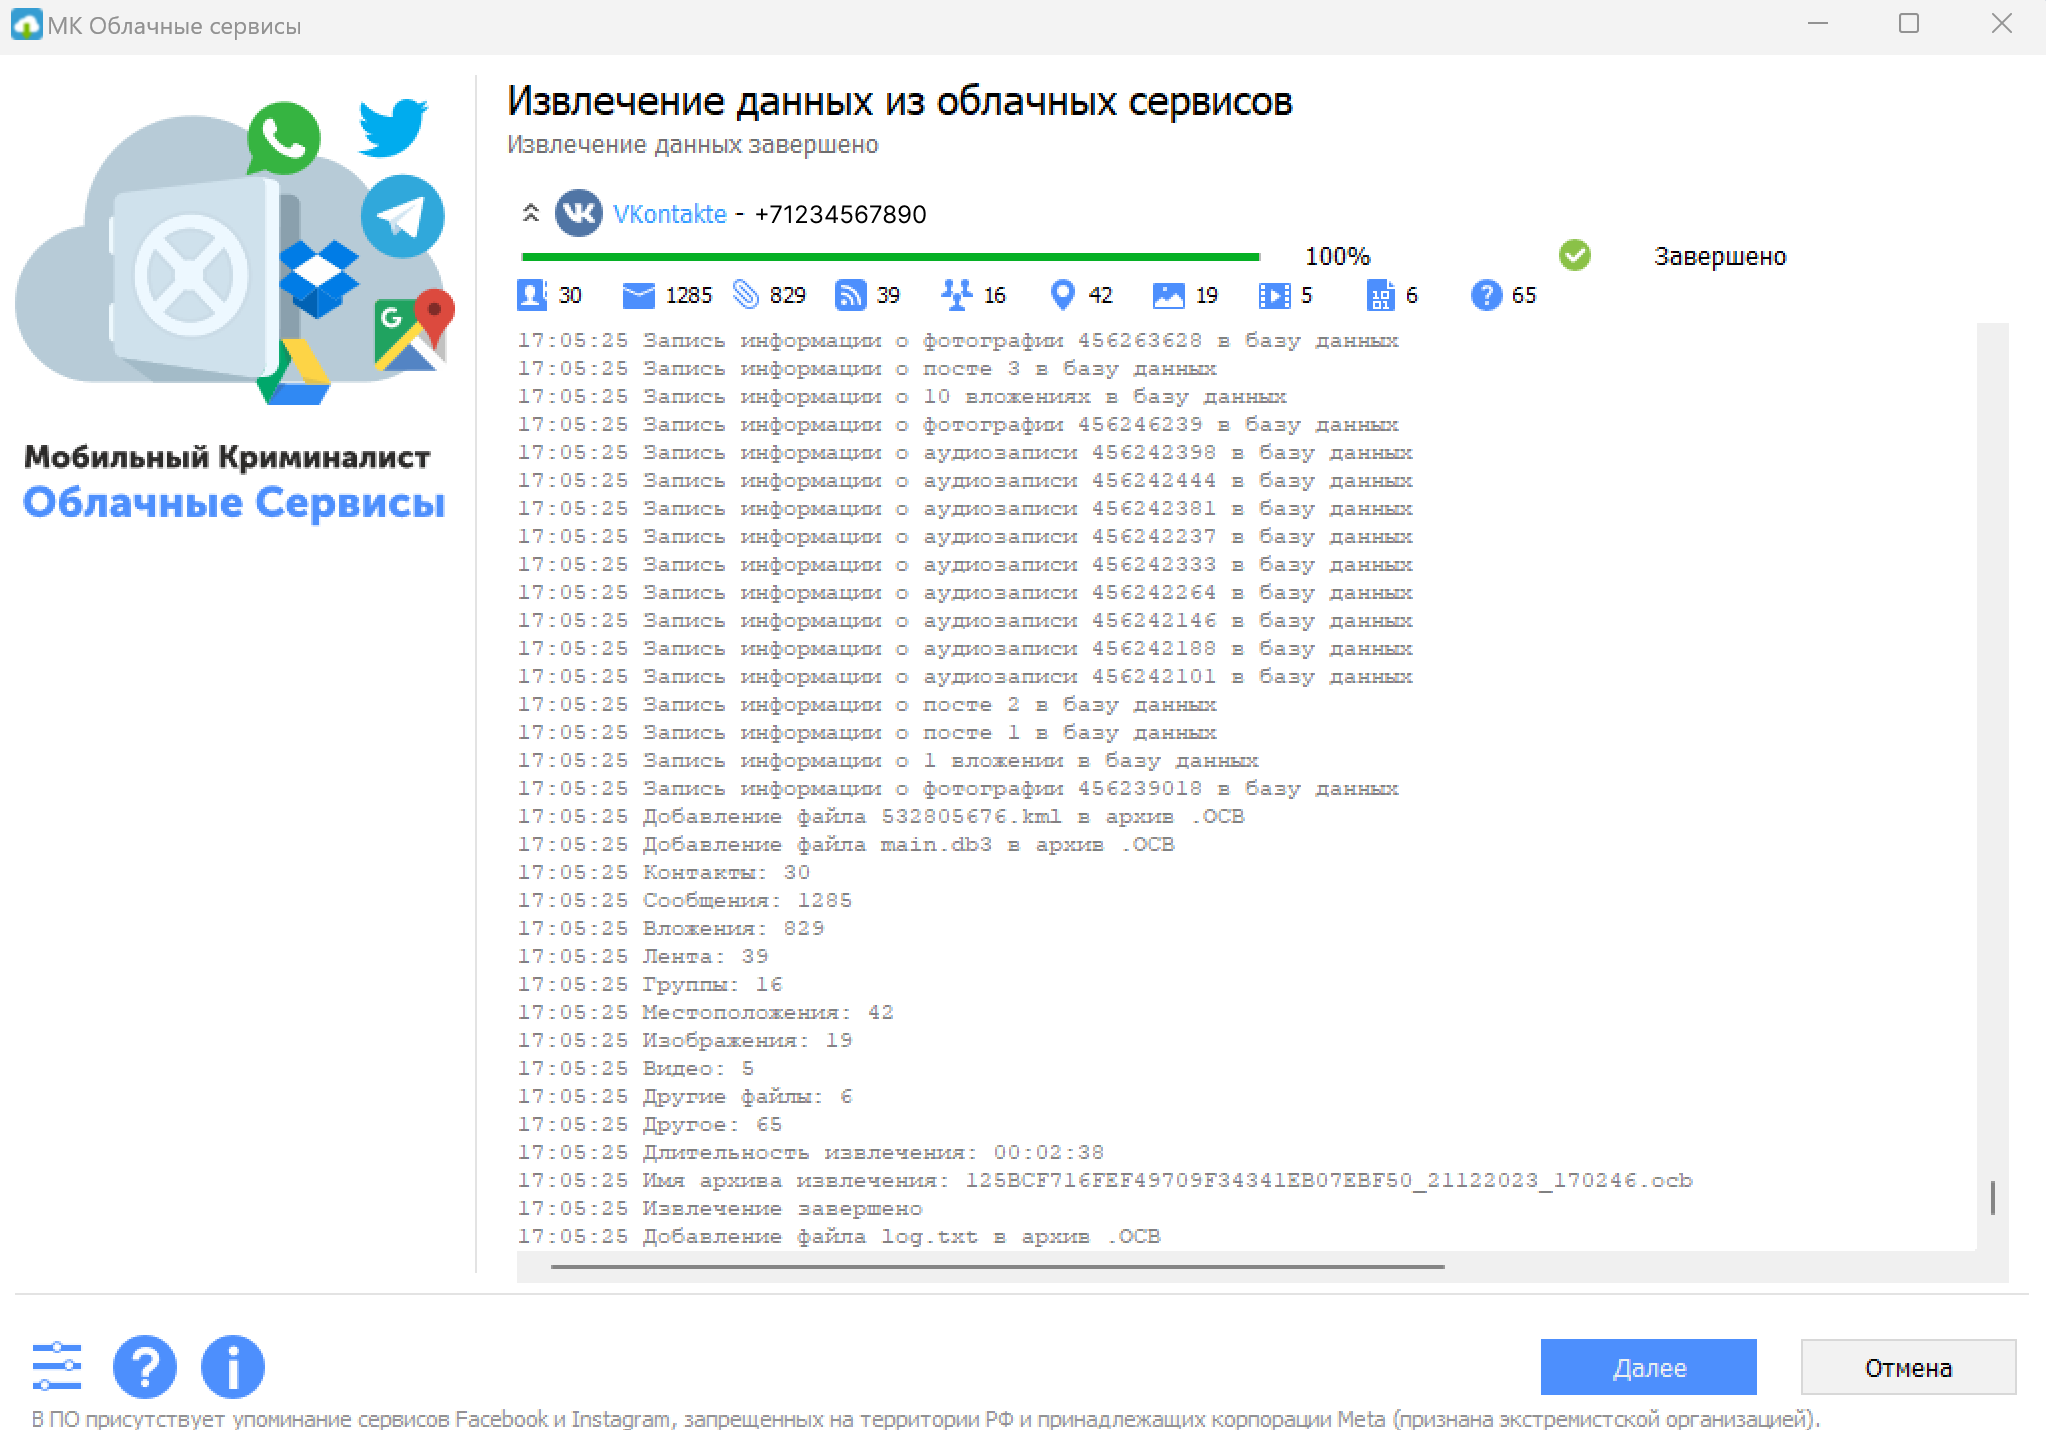Click the locations pin icon

coord(1063,294)
